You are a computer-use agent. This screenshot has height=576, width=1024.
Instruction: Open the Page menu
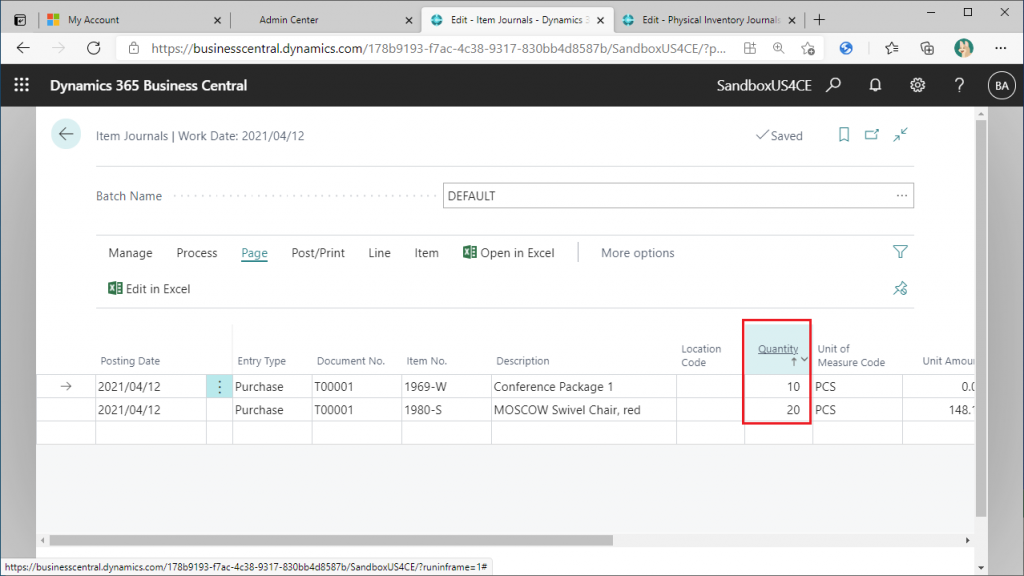[254, 253]
